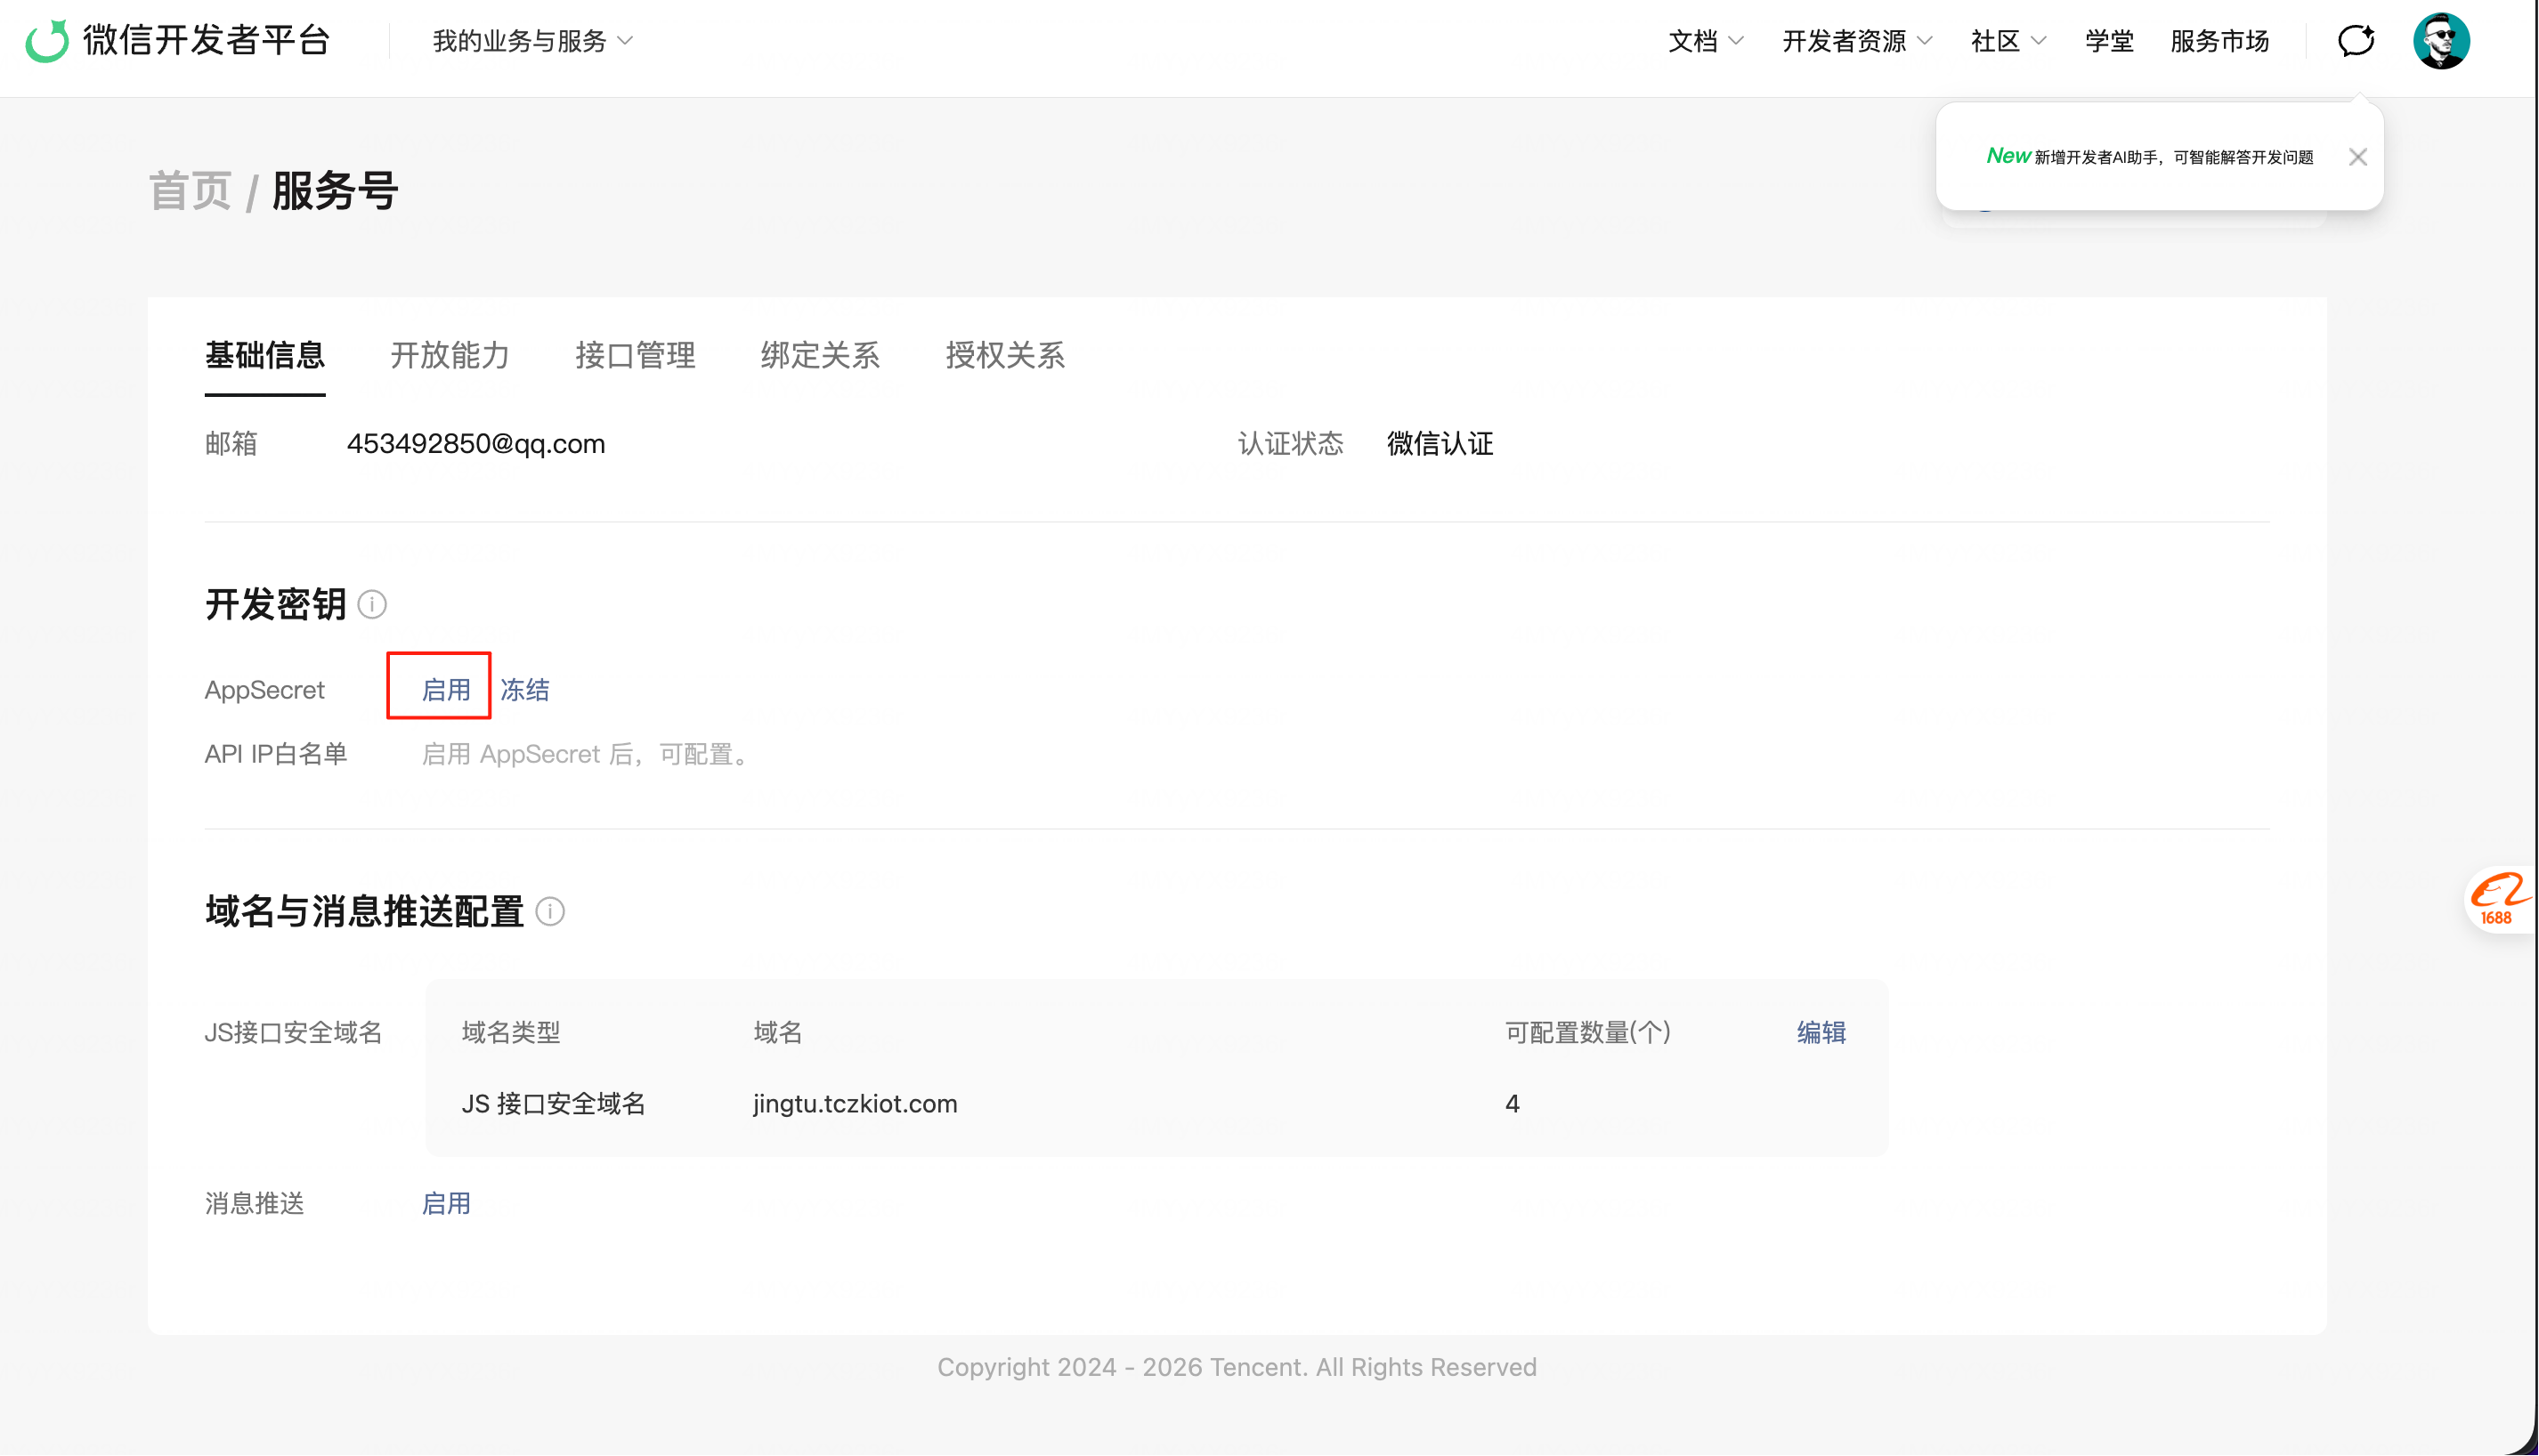Click the 邮箱 label
Viewport: 2539px width, 1456px height.
231,444
